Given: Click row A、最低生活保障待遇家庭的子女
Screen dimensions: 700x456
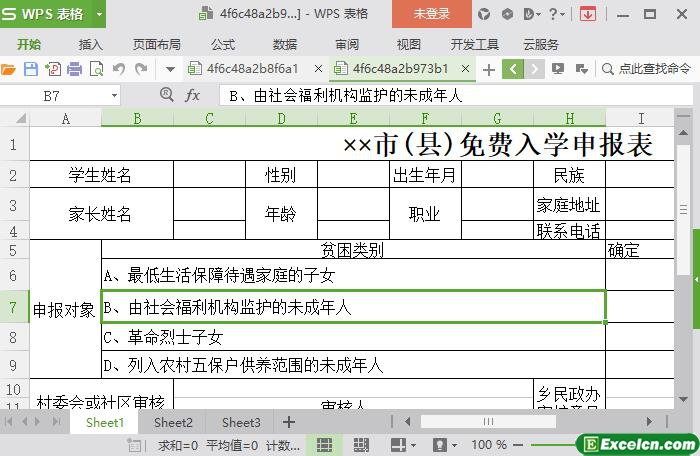Looking at the screenshot, I should [x=353, y=275].
